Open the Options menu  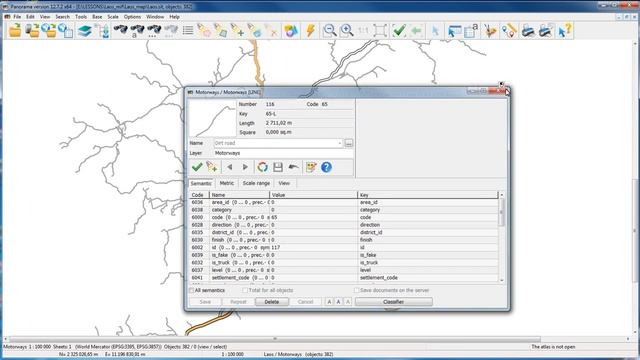[x=132, y=17]
